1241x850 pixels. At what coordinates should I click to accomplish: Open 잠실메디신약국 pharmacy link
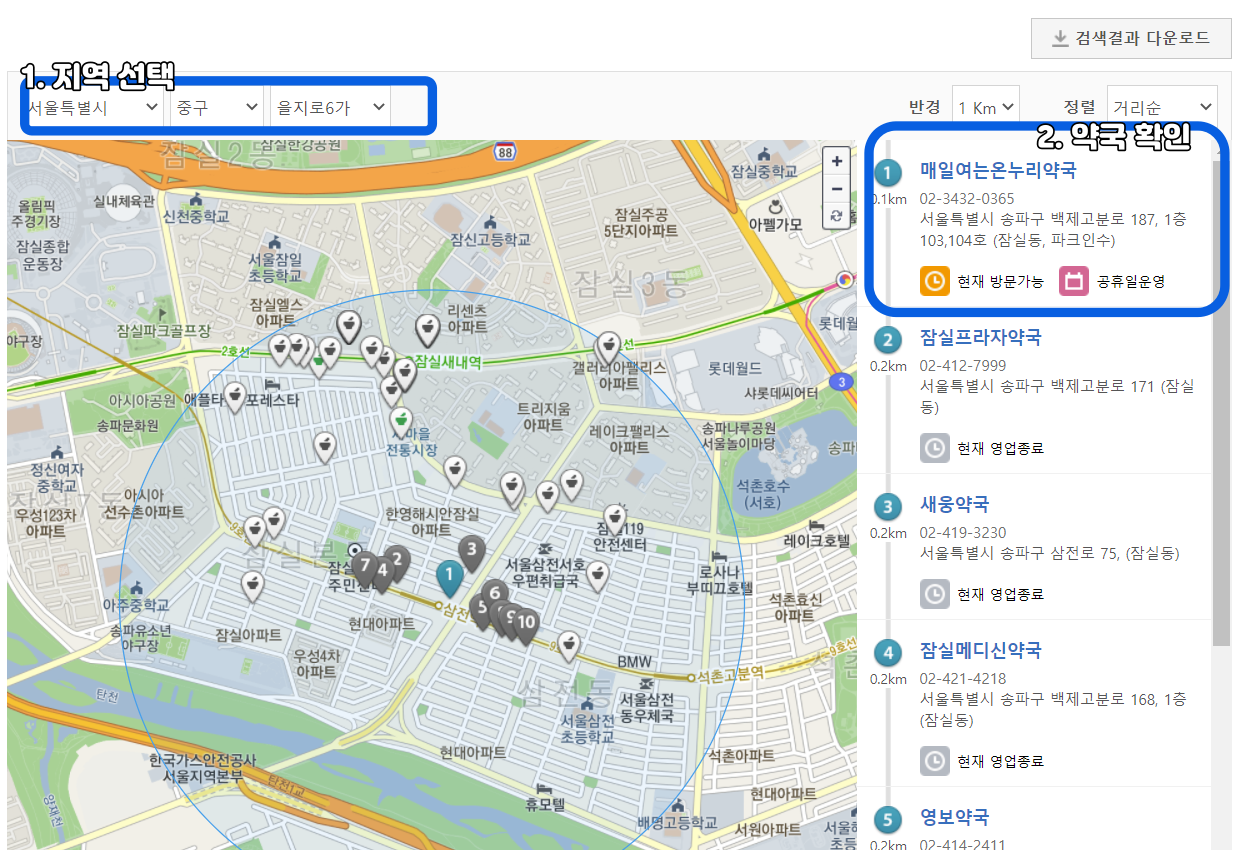click(x=980, y=650)
